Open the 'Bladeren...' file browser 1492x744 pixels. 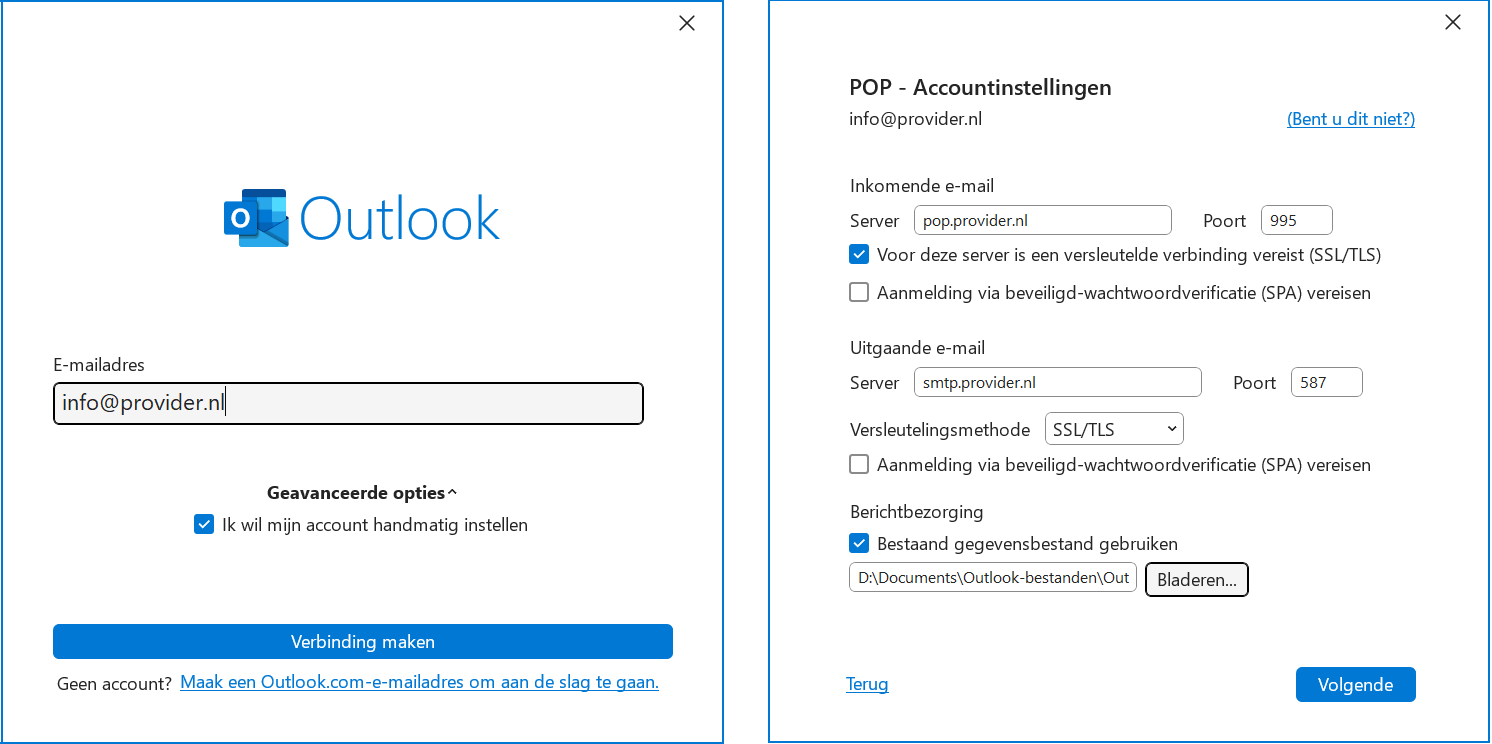(1196, 579)
